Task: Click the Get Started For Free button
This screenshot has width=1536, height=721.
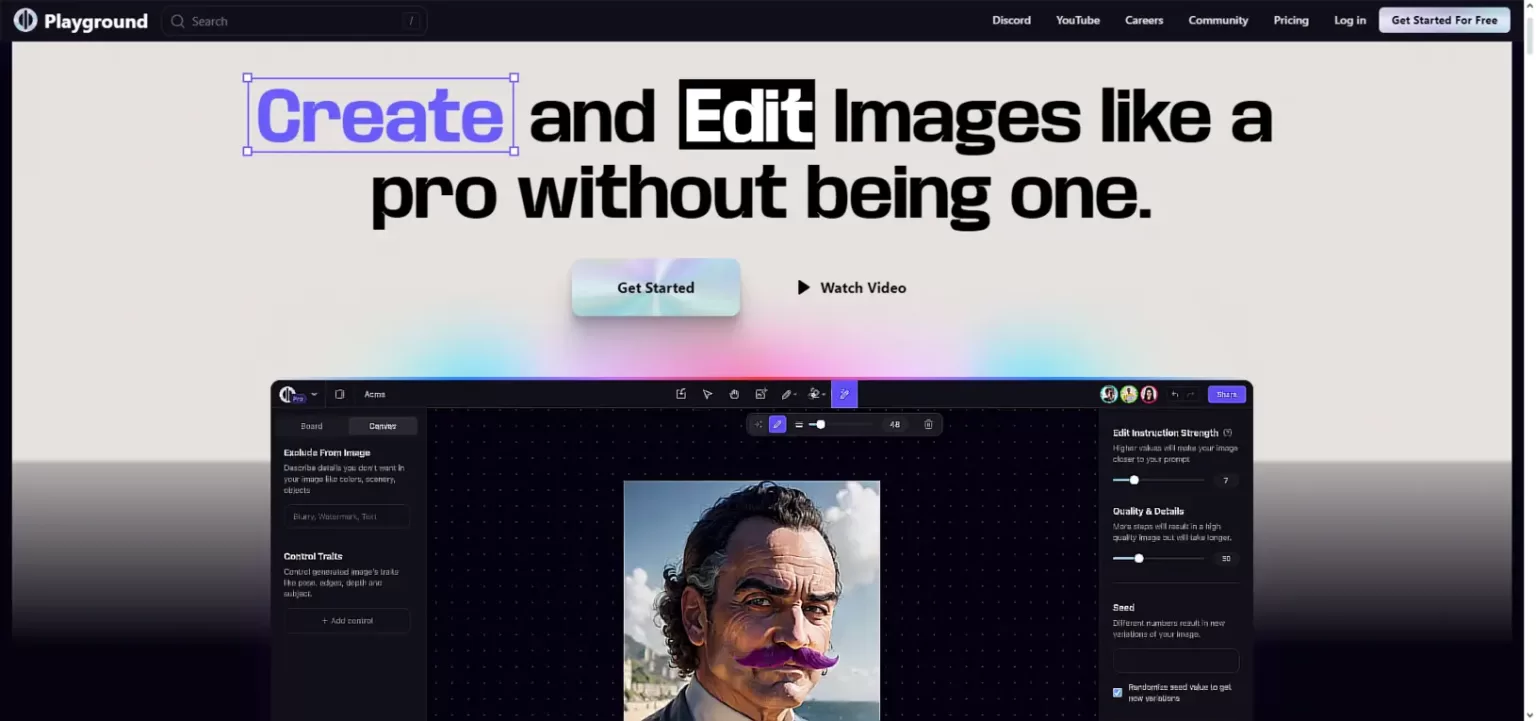Action: click(1444, 20)
